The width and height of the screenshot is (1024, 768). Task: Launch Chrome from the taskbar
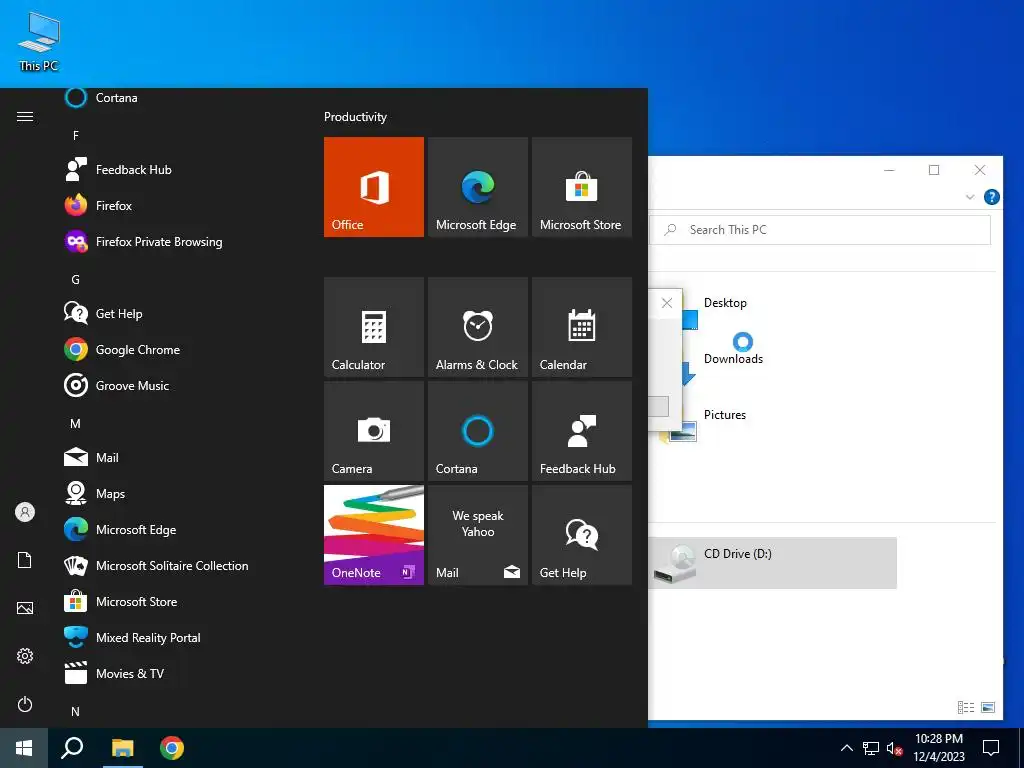pos(172,748)
